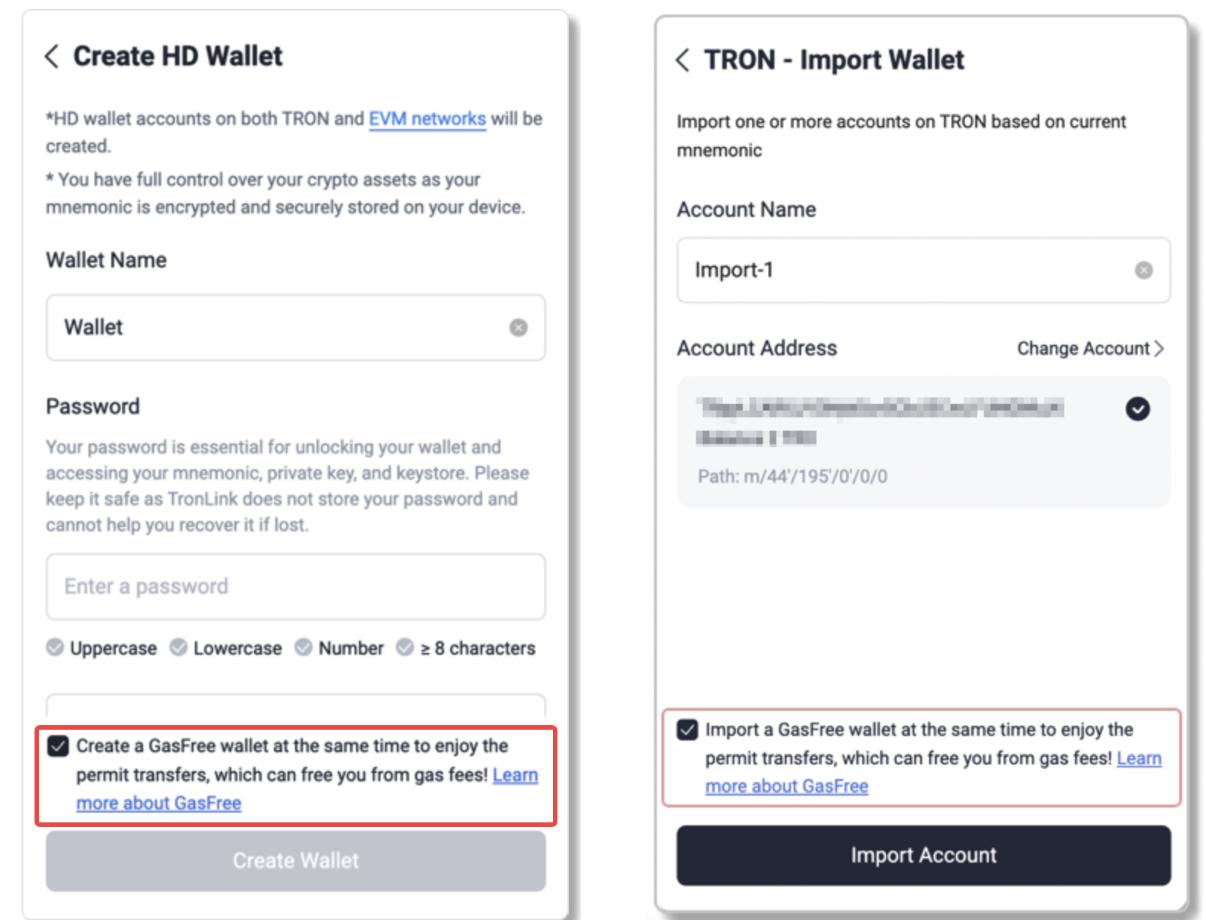Click the 8 characters requirement indicator icon
Viewport: 1206px width, 920px height.
coord(404,649)
